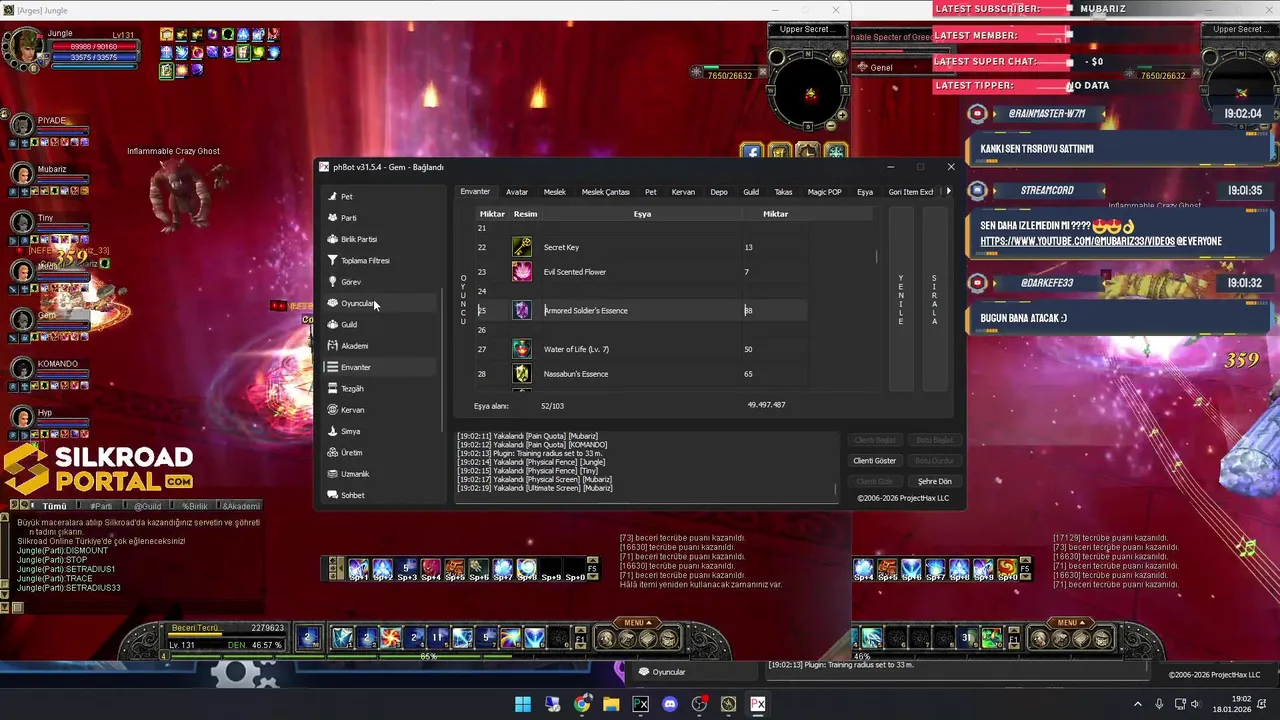Image resolution: width=1280 pixels, height=720 pixels.
Task: Switch to the Meslek tab
Action: [555, 192]
